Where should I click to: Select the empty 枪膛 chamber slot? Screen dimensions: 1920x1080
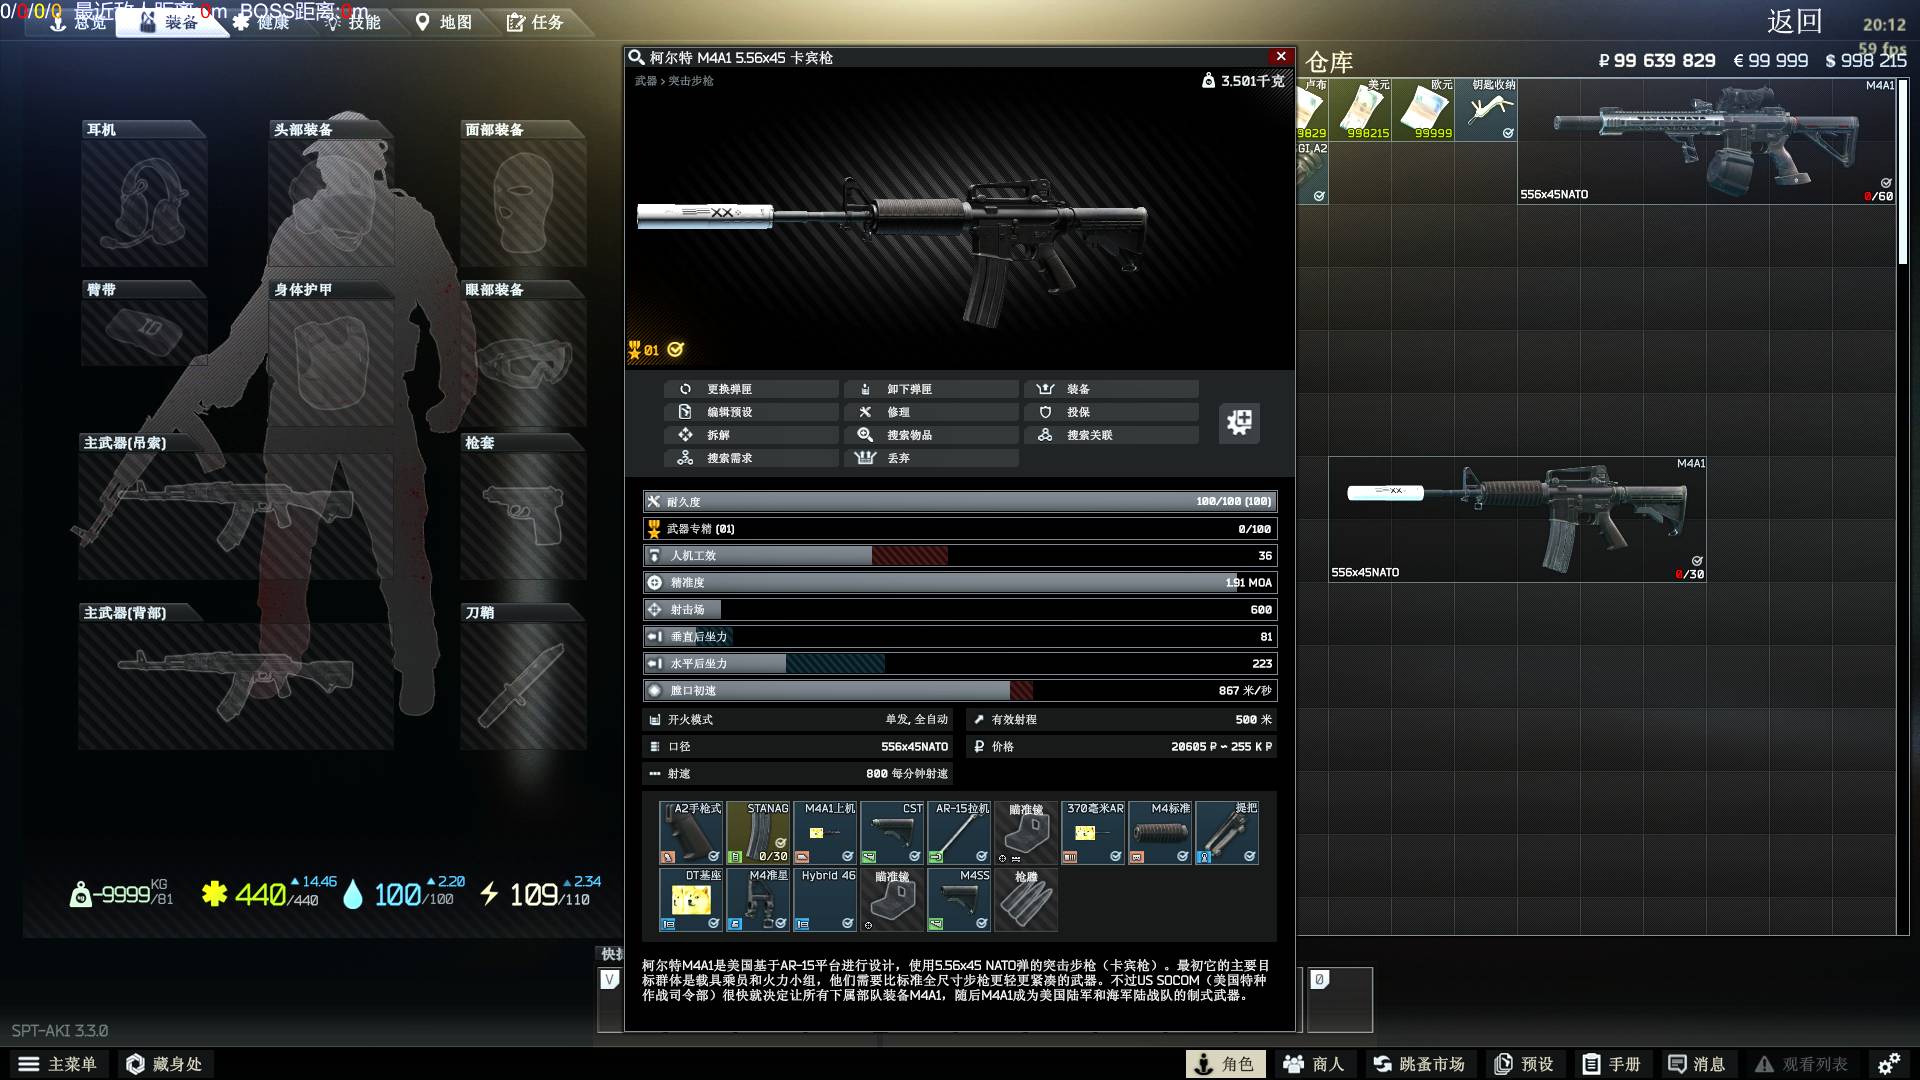[x=1026, y=899]
